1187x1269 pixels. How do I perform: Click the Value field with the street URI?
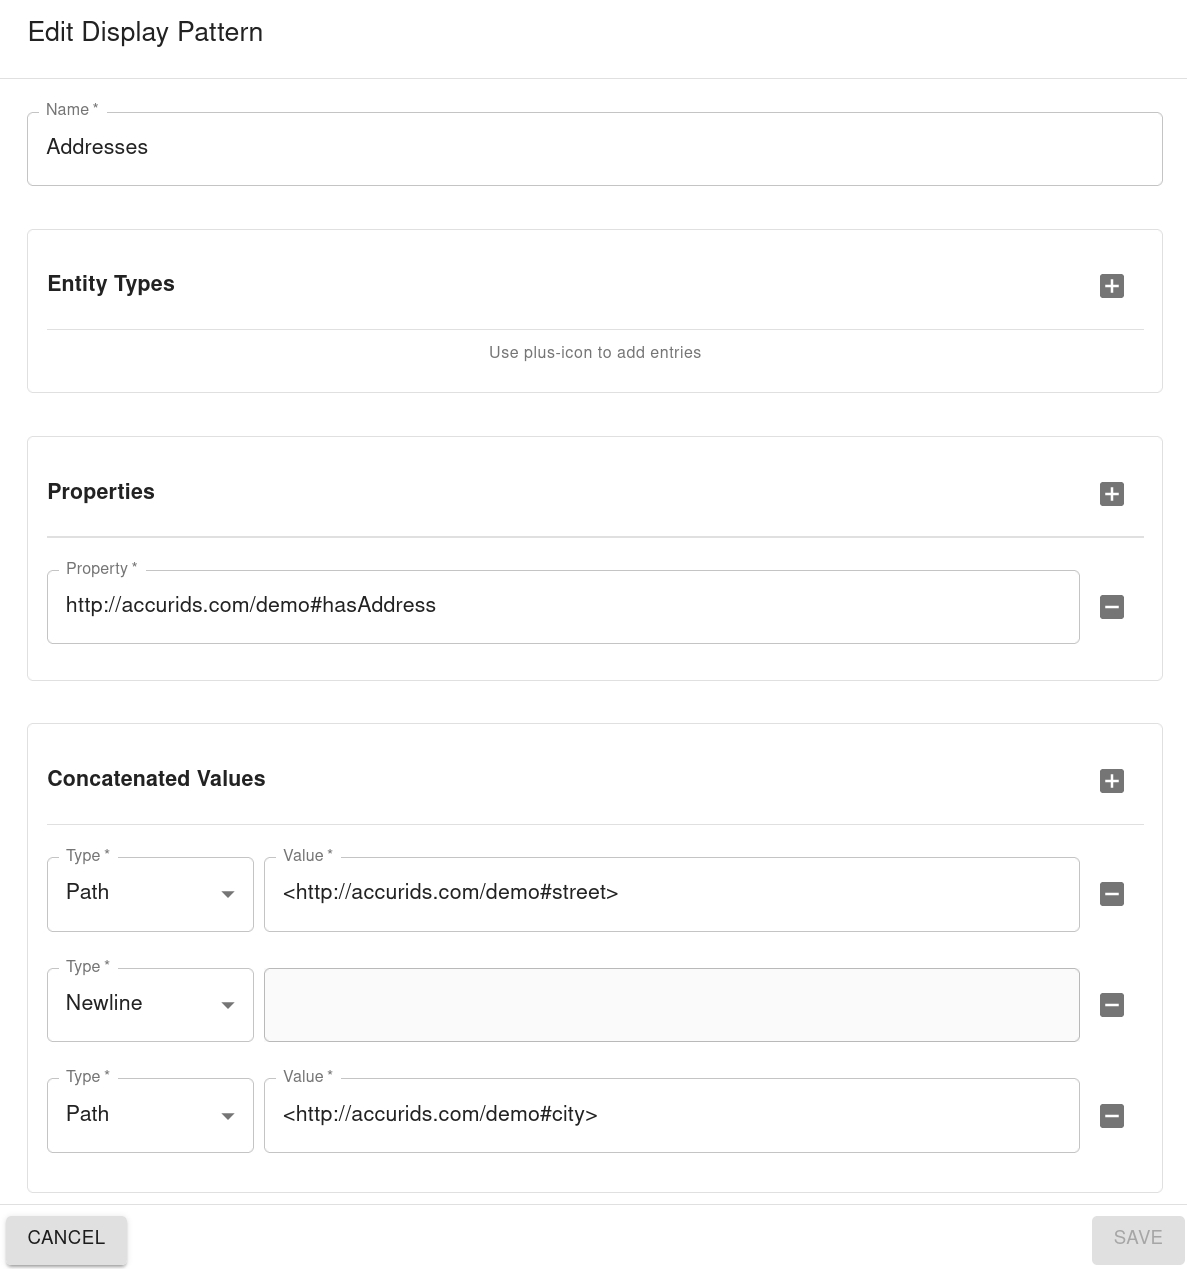click(x=671, y=894)
